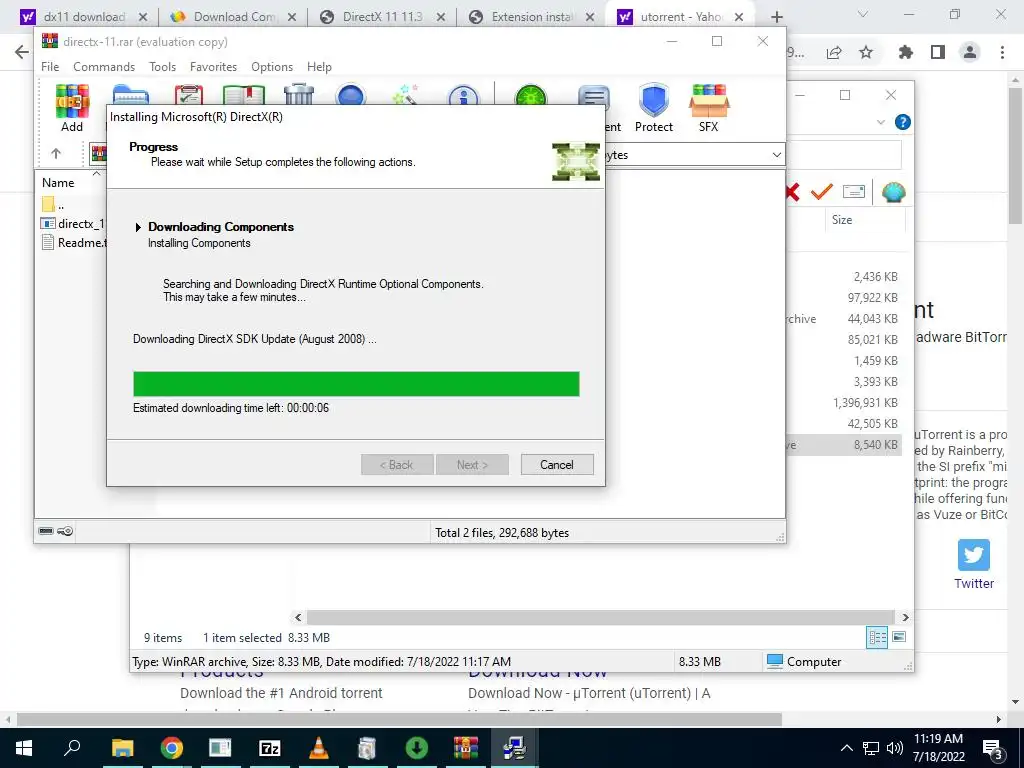Click Chrome's share page icon
1024x768 pixels.
[x=834, y=53]
